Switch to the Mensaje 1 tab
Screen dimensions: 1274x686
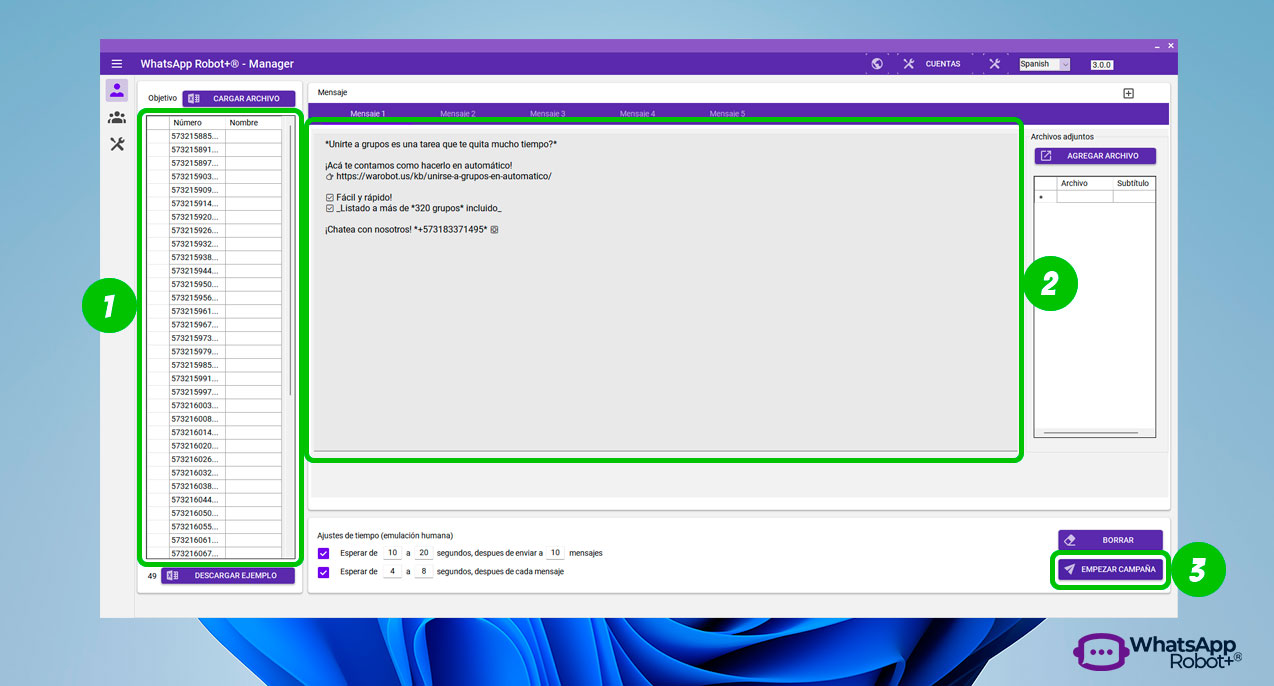[368, 114]
